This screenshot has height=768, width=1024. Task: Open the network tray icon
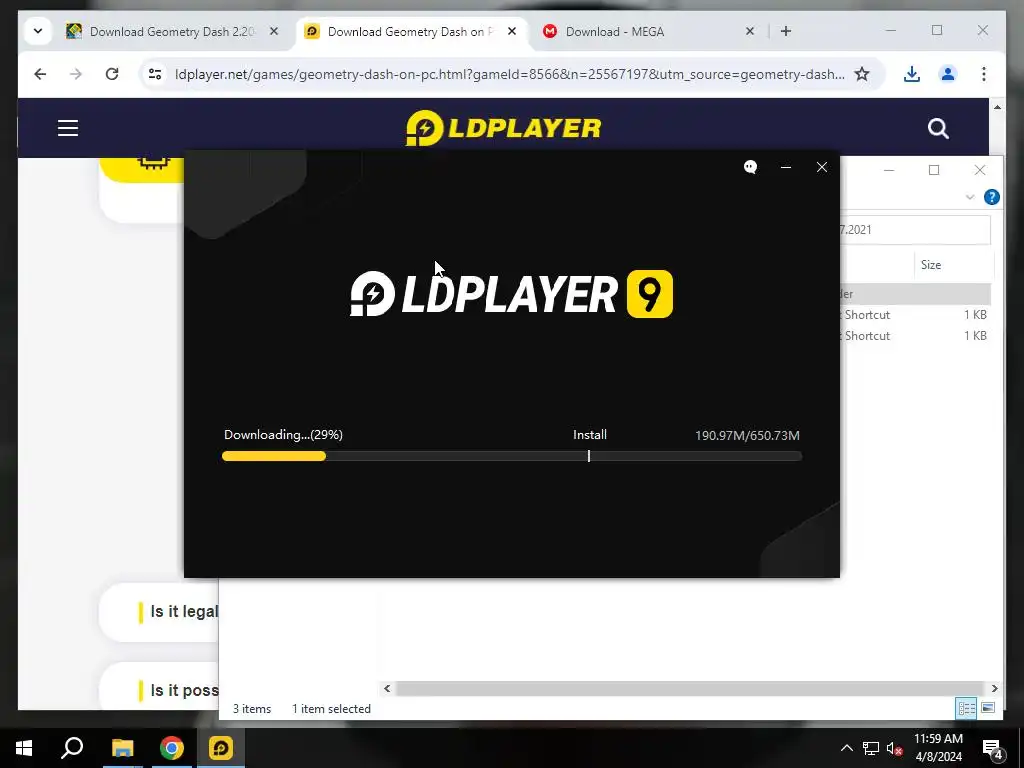click(871, 748)
